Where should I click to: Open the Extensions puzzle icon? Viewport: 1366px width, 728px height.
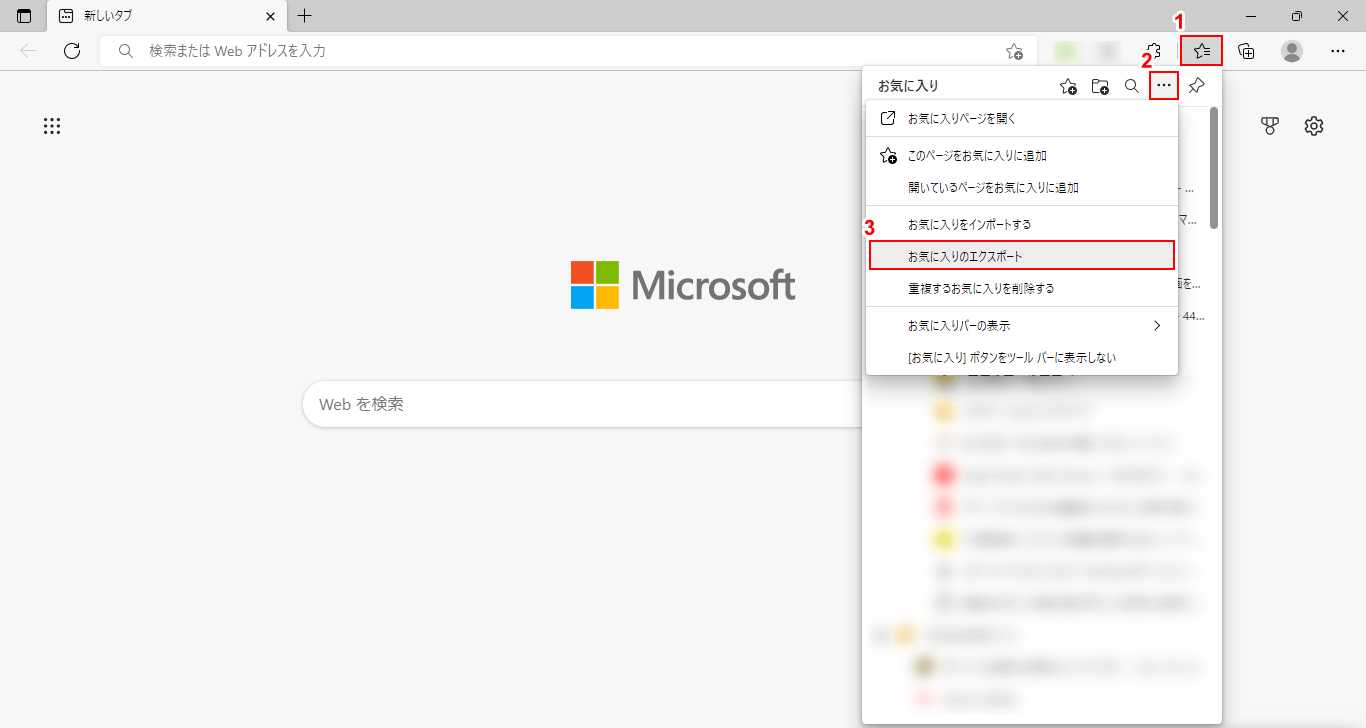pyautogui.click(x=1153, y=51)
